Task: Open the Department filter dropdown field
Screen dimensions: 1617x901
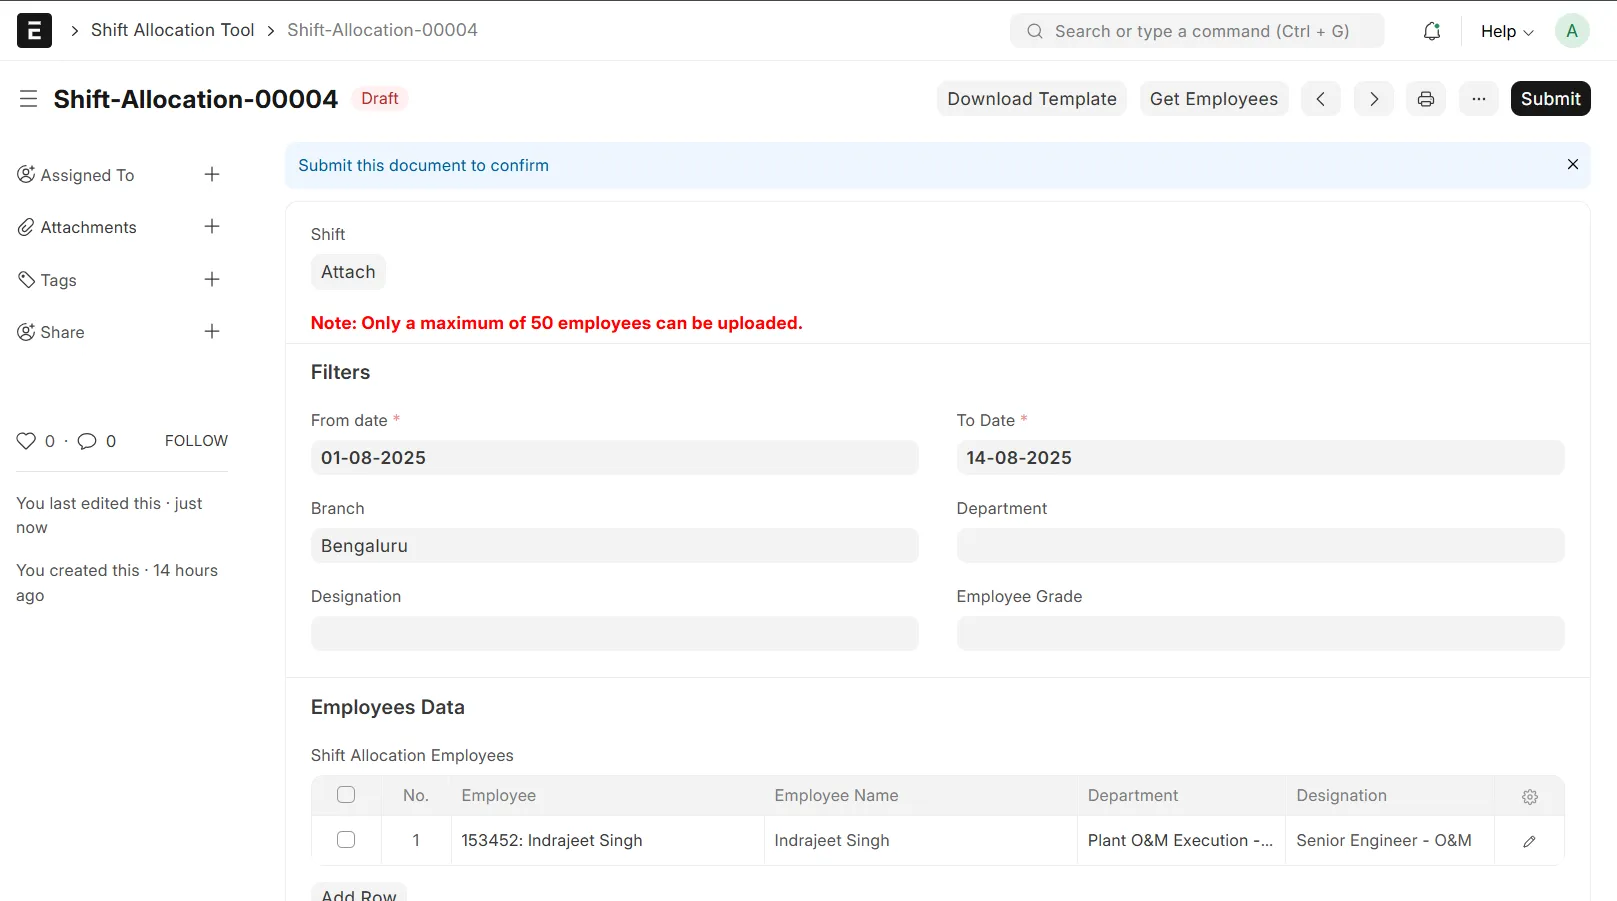Action: tap(1260, 545)
